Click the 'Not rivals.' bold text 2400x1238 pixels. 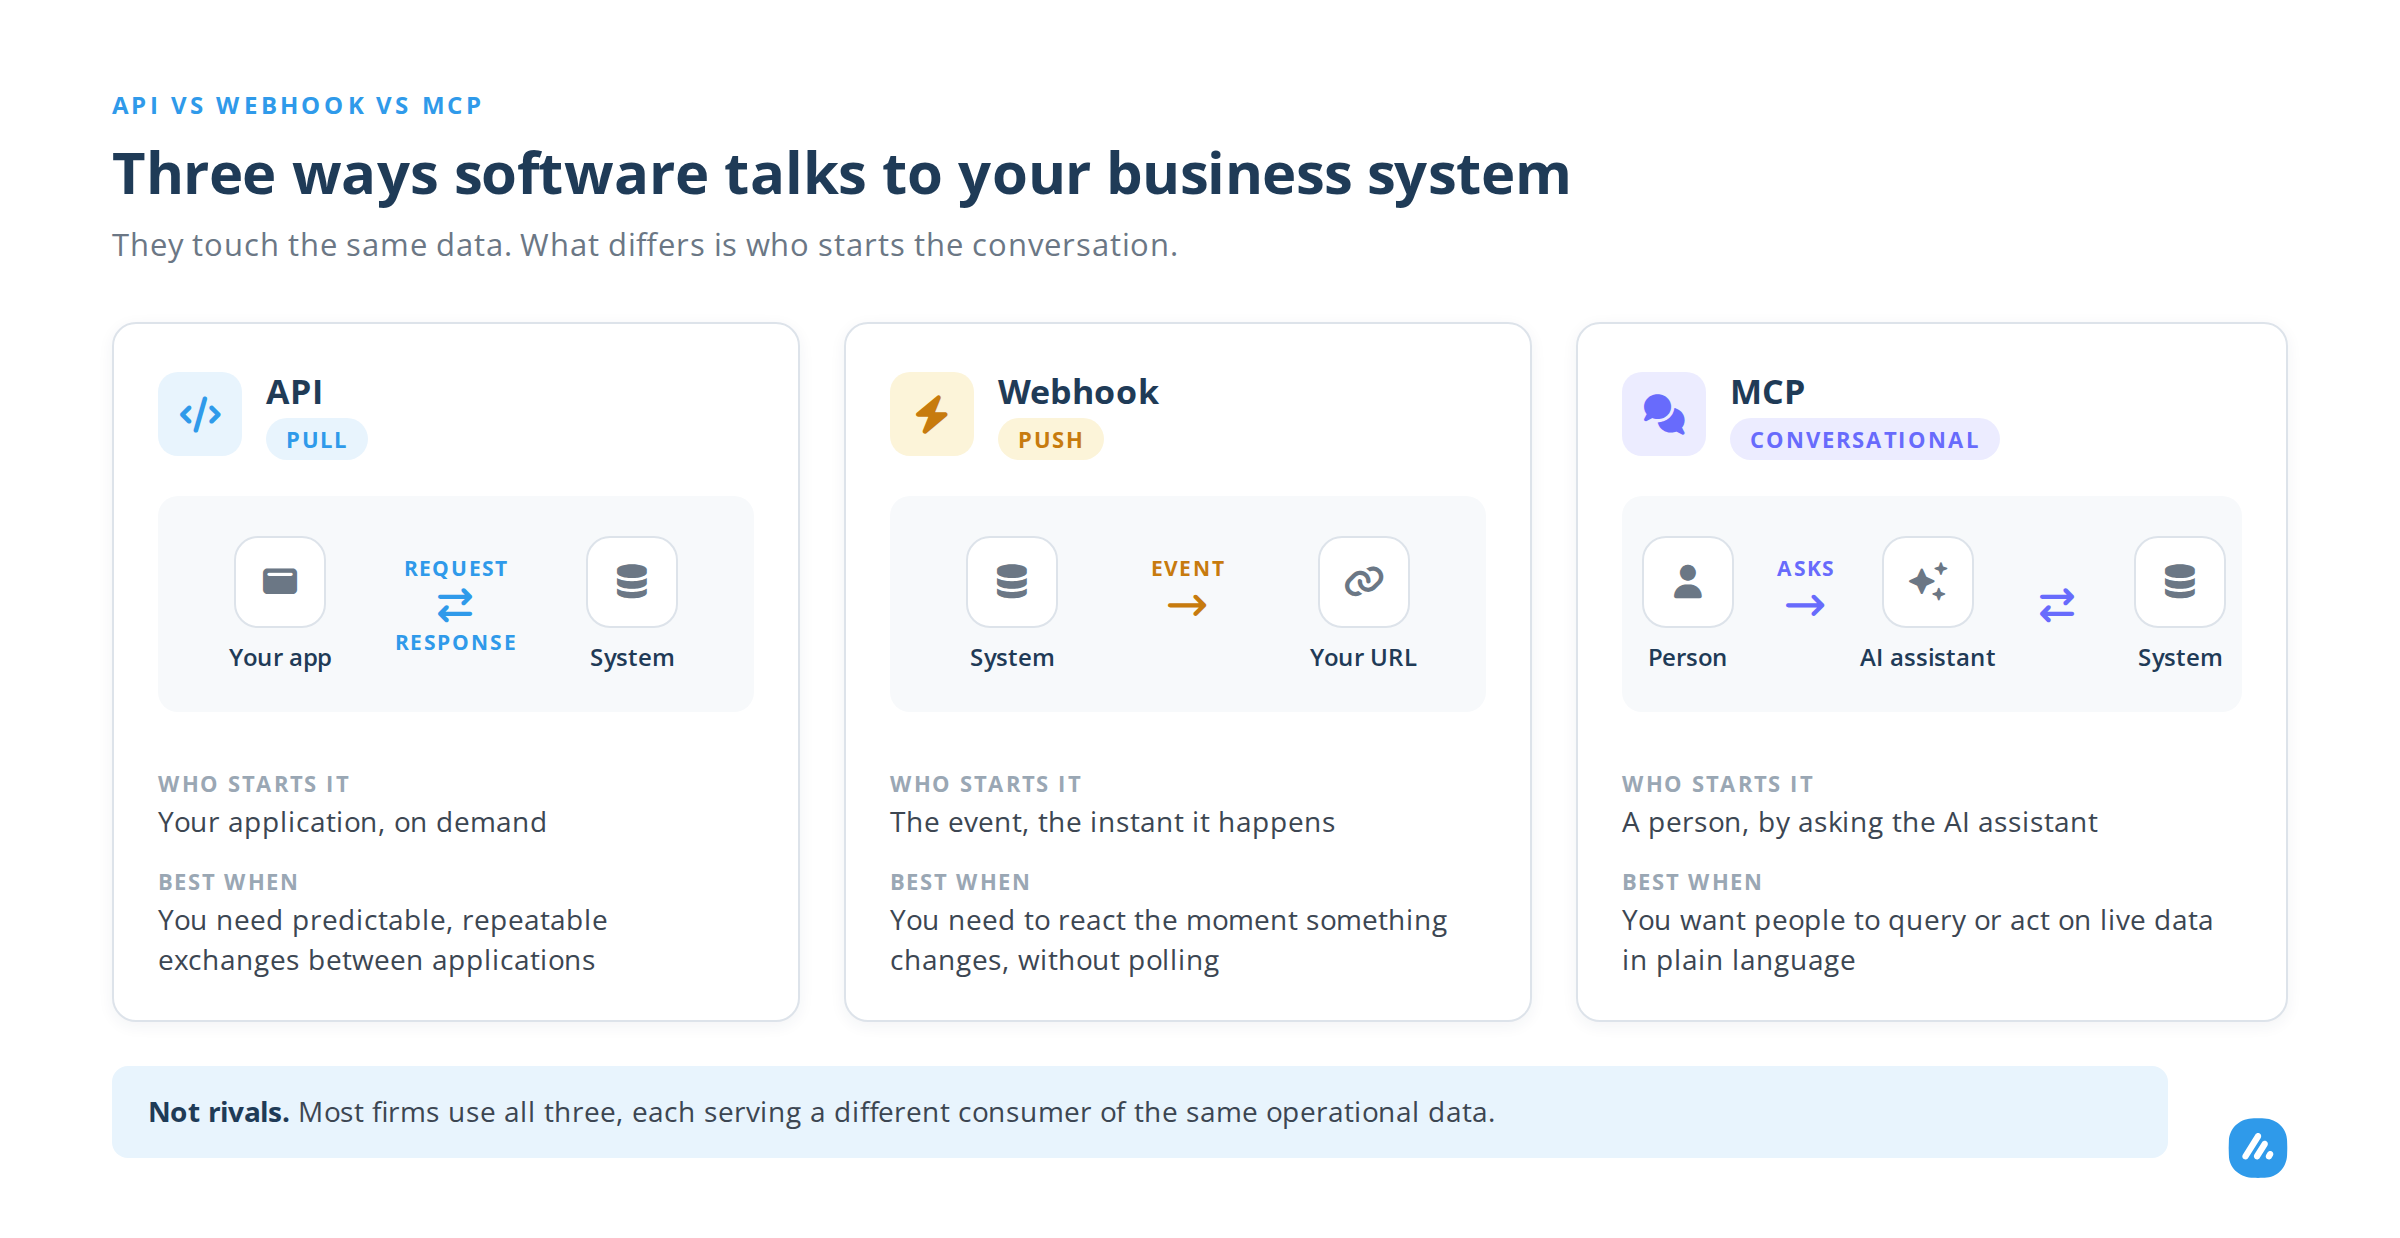tap(219, 1112)
